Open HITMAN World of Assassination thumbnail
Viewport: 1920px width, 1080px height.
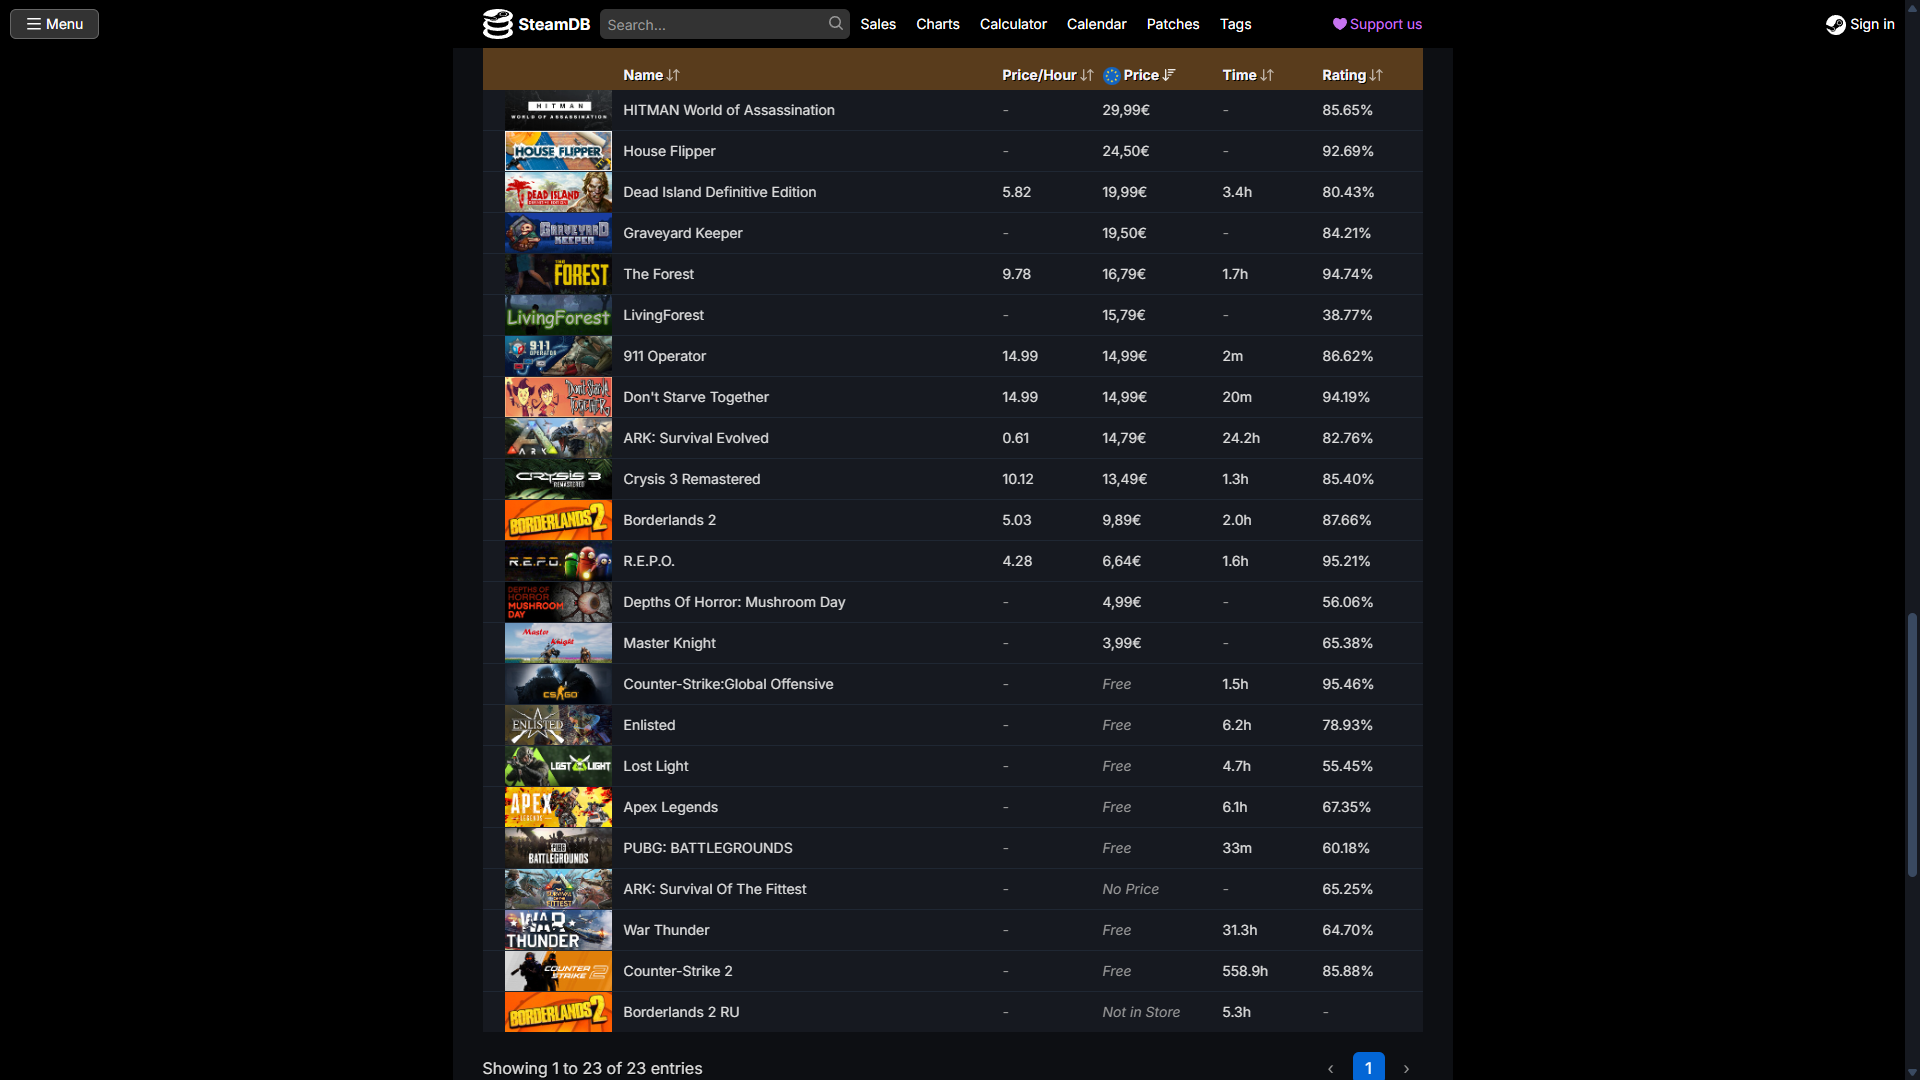click(x=558, y=110)
